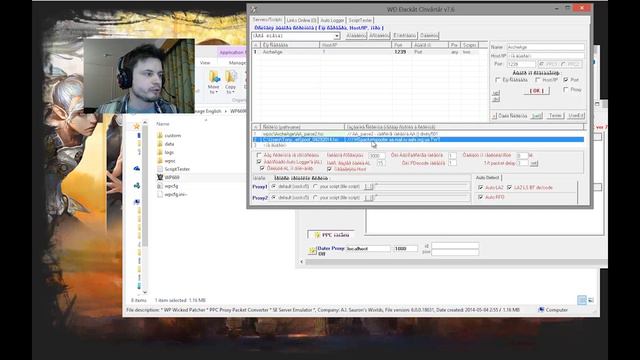The image size is (640, 360).
Task: Enable the Host/IP match checkbox
Action: pyautogui.click(x=538, y=80)
